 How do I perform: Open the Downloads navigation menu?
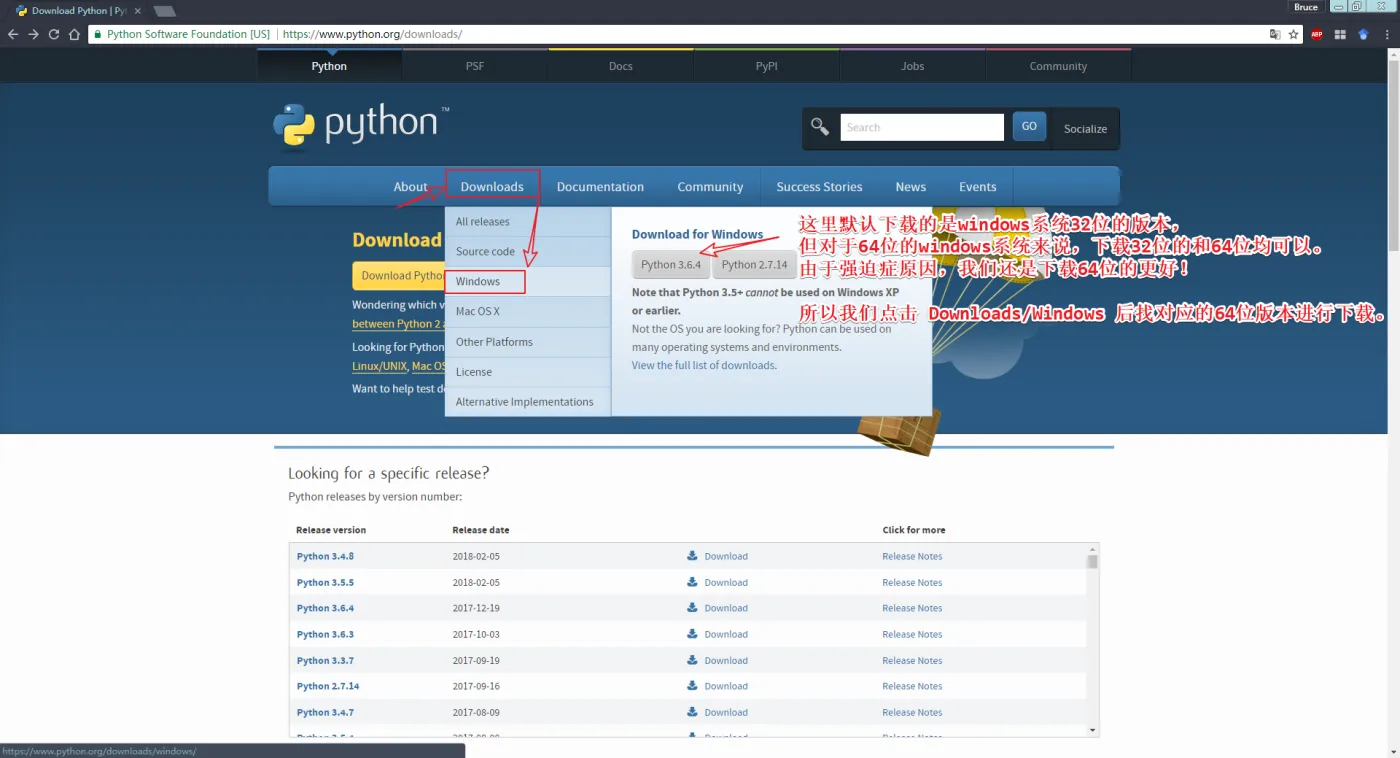(492, 187)
